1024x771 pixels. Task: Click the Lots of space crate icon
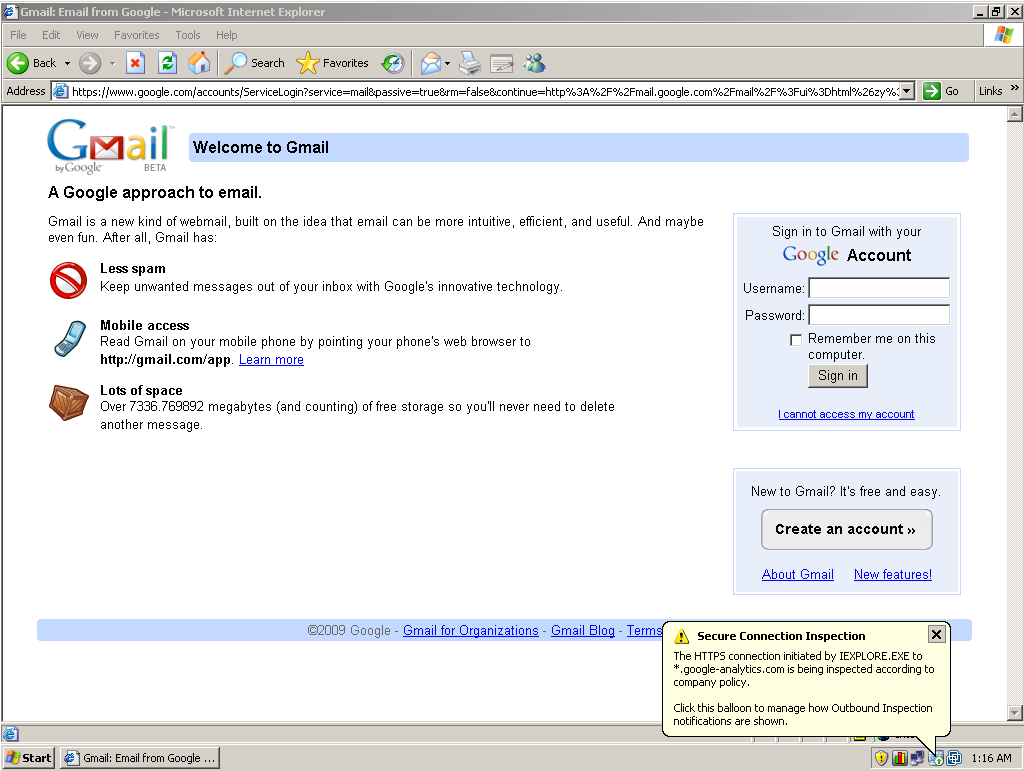tap(69, 402)
